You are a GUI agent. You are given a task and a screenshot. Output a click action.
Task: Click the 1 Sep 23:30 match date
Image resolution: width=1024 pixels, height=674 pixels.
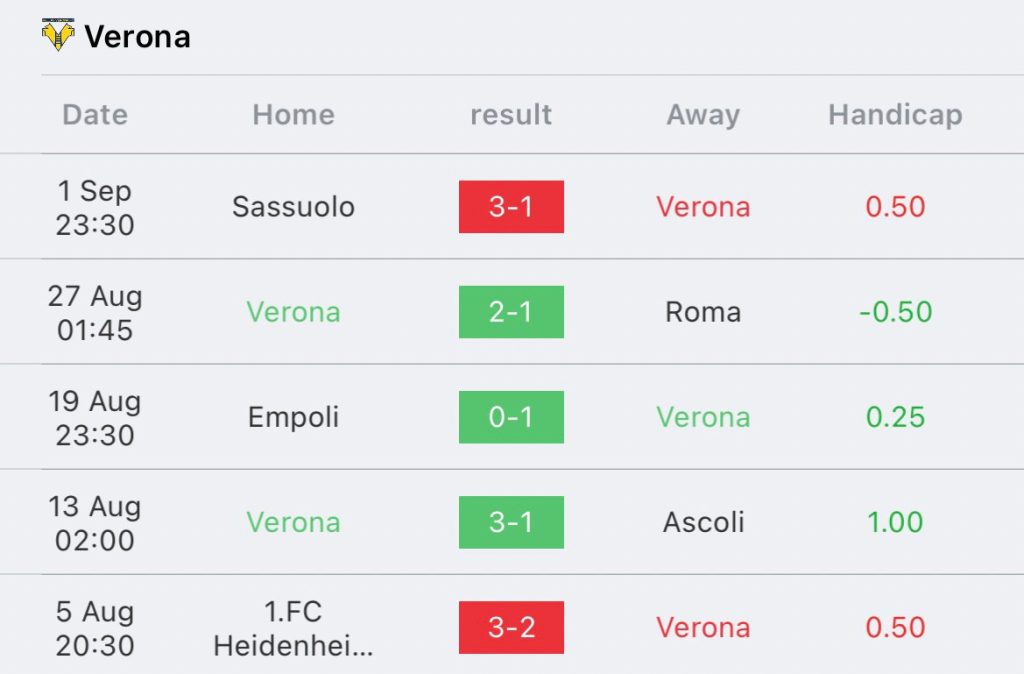coord(95,208)
